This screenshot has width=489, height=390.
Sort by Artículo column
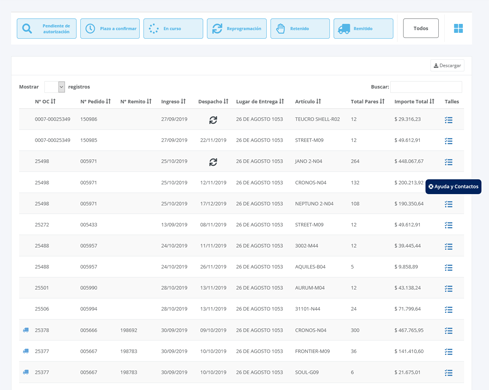pos(308,101)
